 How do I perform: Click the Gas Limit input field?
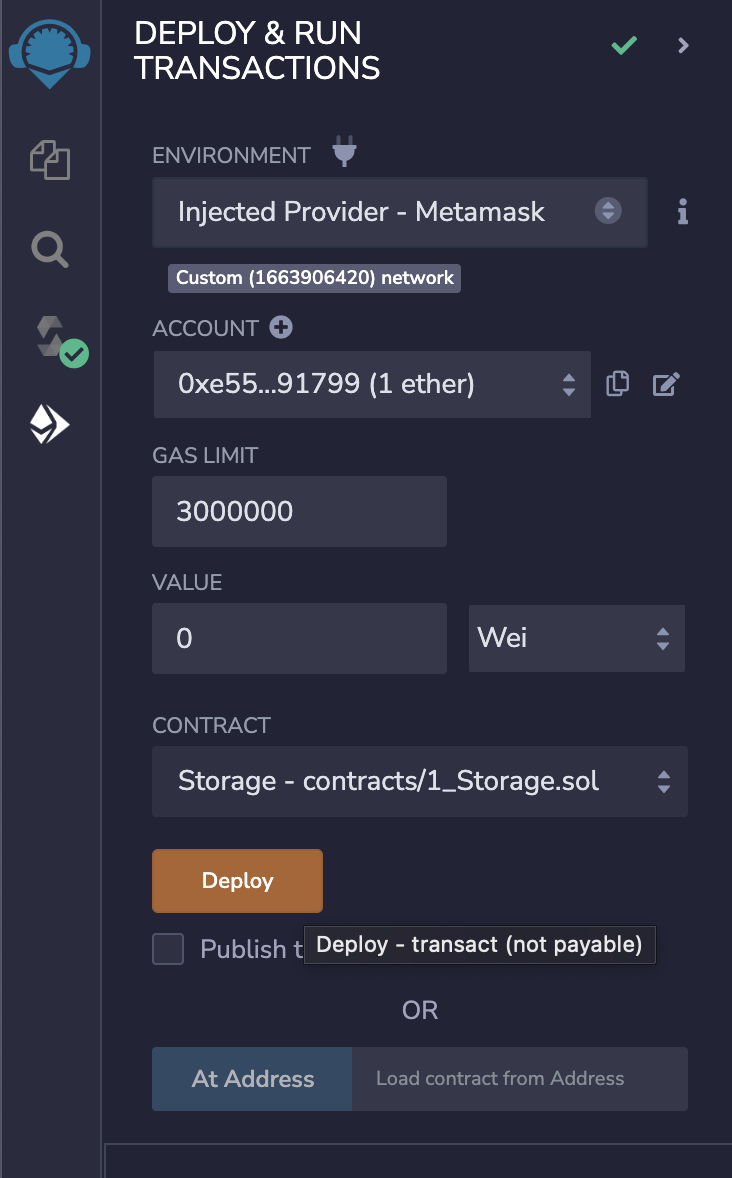298,512
